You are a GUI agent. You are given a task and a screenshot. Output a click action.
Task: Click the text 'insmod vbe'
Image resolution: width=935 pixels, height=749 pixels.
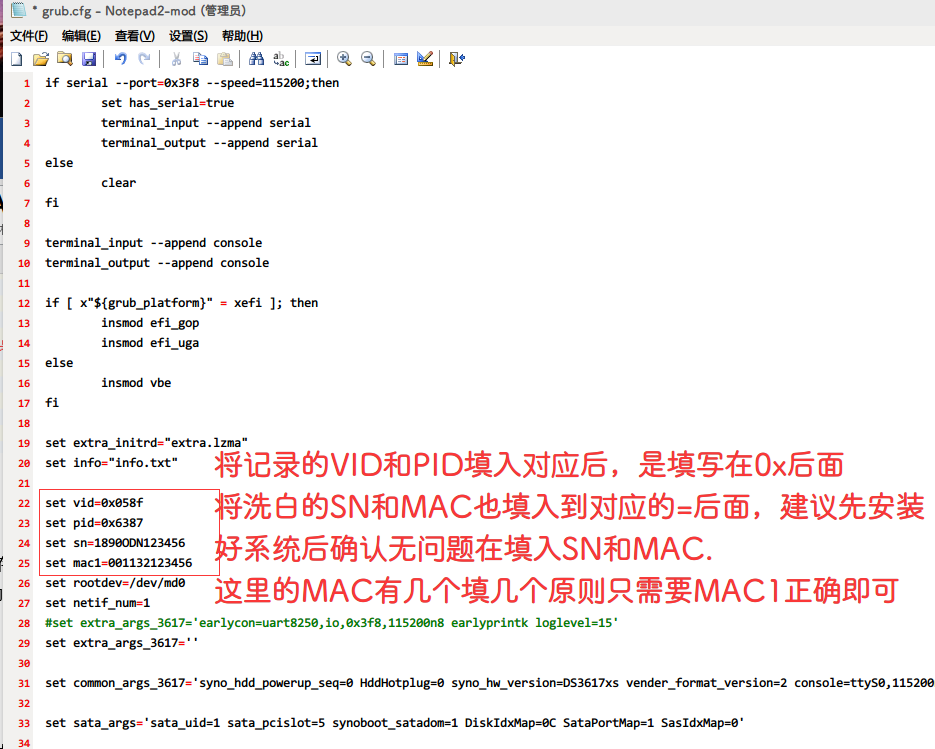tap(136, 383)
